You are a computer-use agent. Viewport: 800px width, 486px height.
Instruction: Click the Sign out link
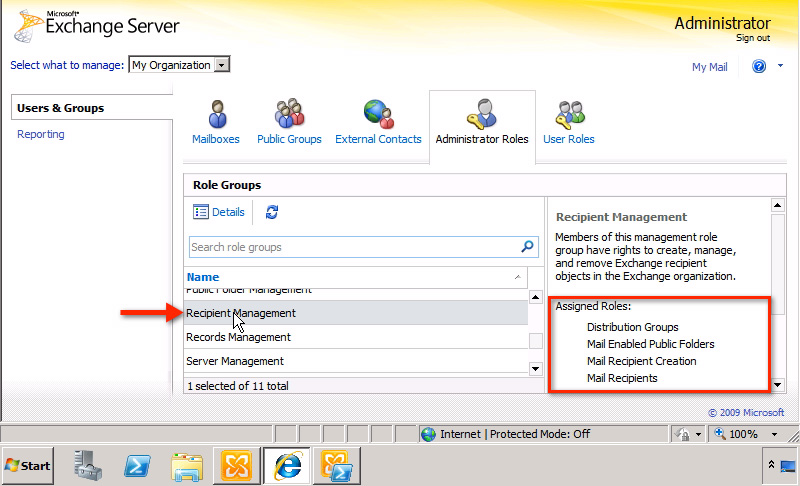pyautogui.click(x=753, y=38)
